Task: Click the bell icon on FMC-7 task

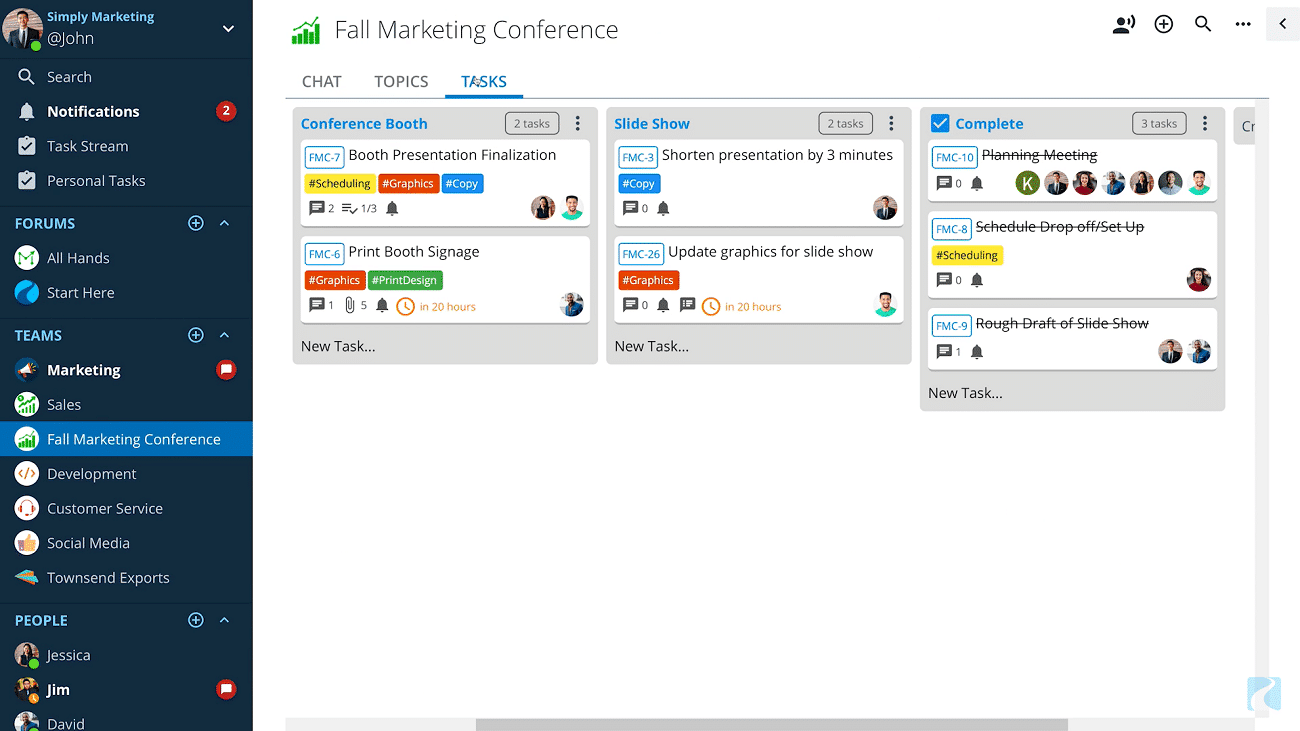Action: click(x=392, y=208)
